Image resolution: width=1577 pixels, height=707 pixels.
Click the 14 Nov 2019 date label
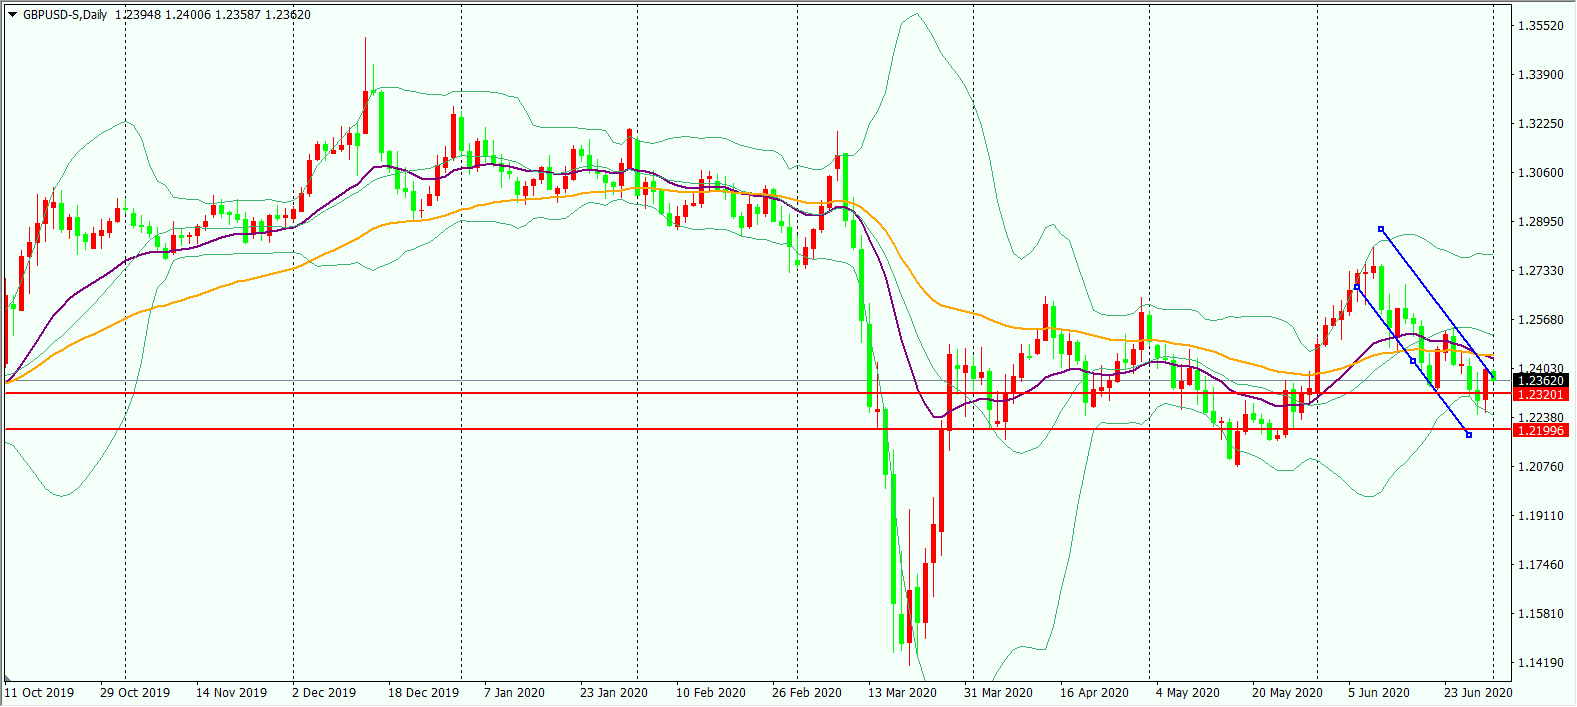231,692
